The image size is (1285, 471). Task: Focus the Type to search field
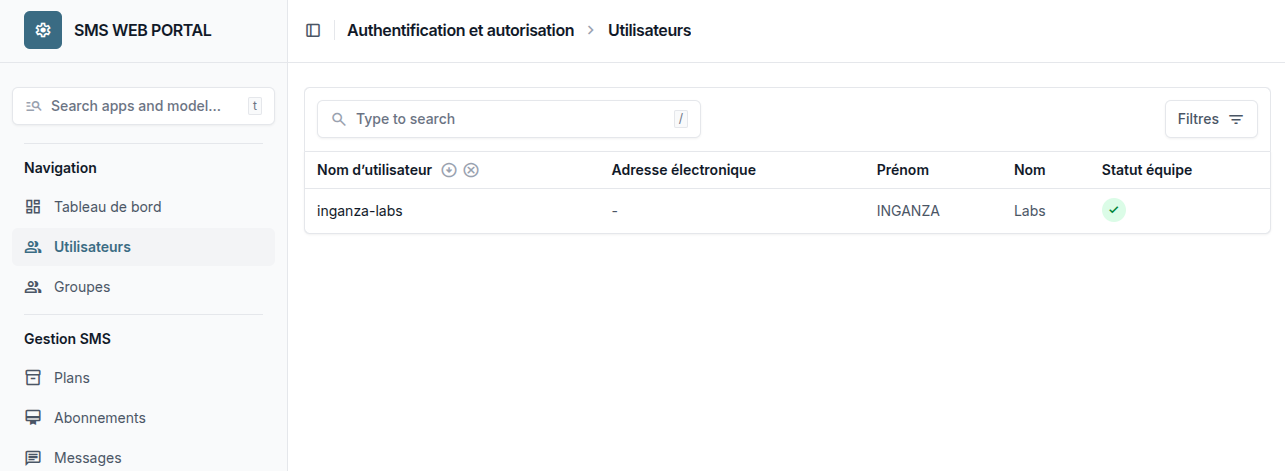click(509, 119)
